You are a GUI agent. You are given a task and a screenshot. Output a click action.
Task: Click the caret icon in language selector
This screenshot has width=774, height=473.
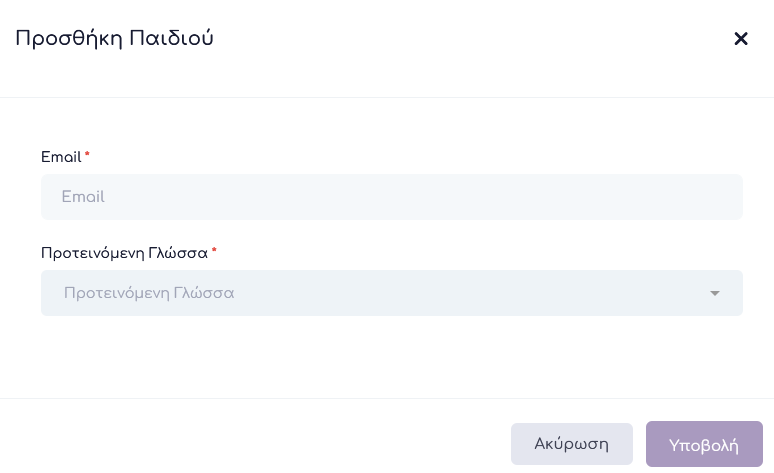coord(714,293)
